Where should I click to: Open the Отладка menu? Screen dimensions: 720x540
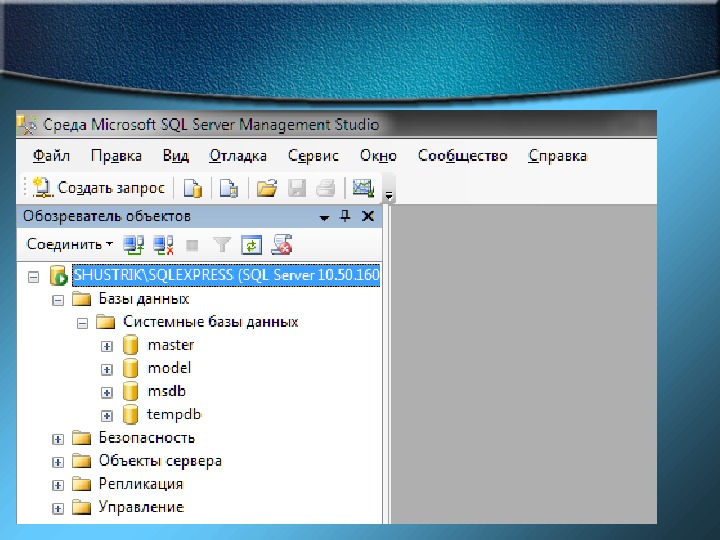click(238, 156)
